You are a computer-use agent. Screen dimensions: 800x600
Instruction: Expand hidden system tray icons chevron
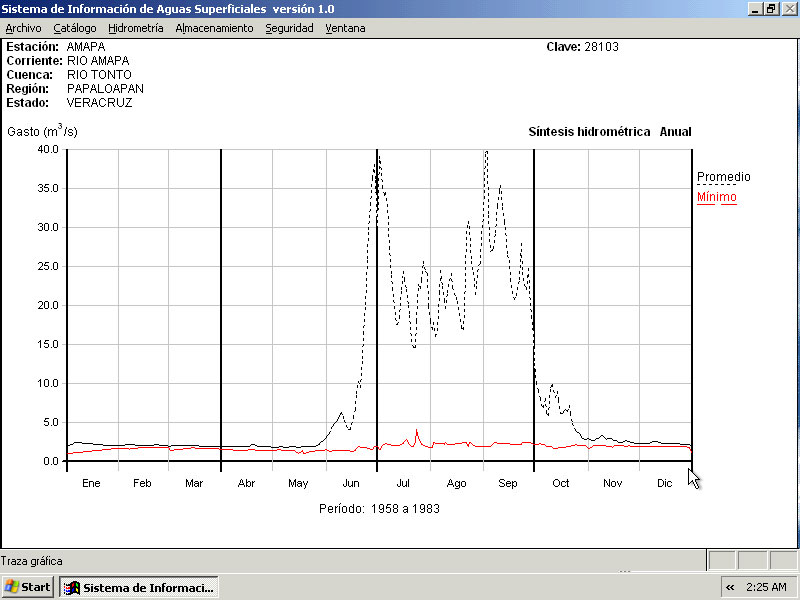pos(730,587)
